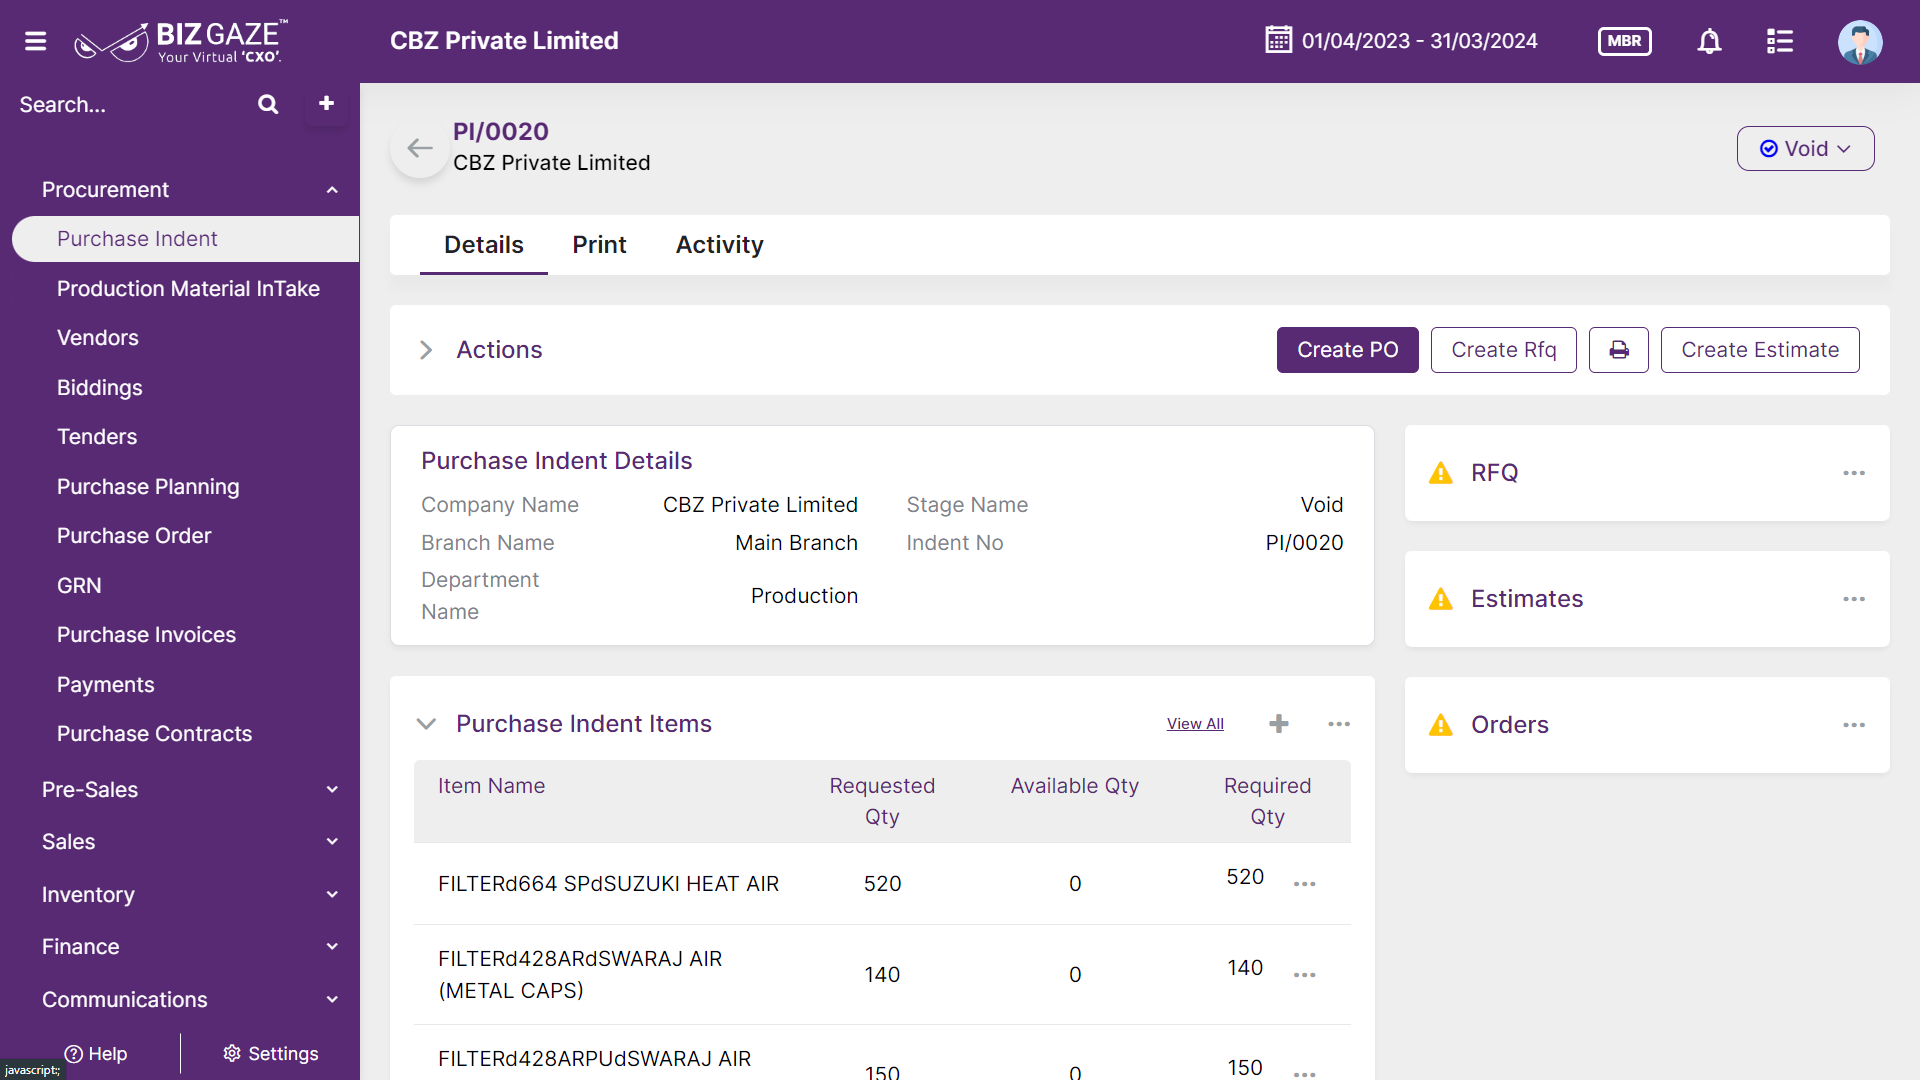Click the Create Rfq button
This screenshot has height=1080, width=1920.
pyautogui.click(x=1503, y=350)
